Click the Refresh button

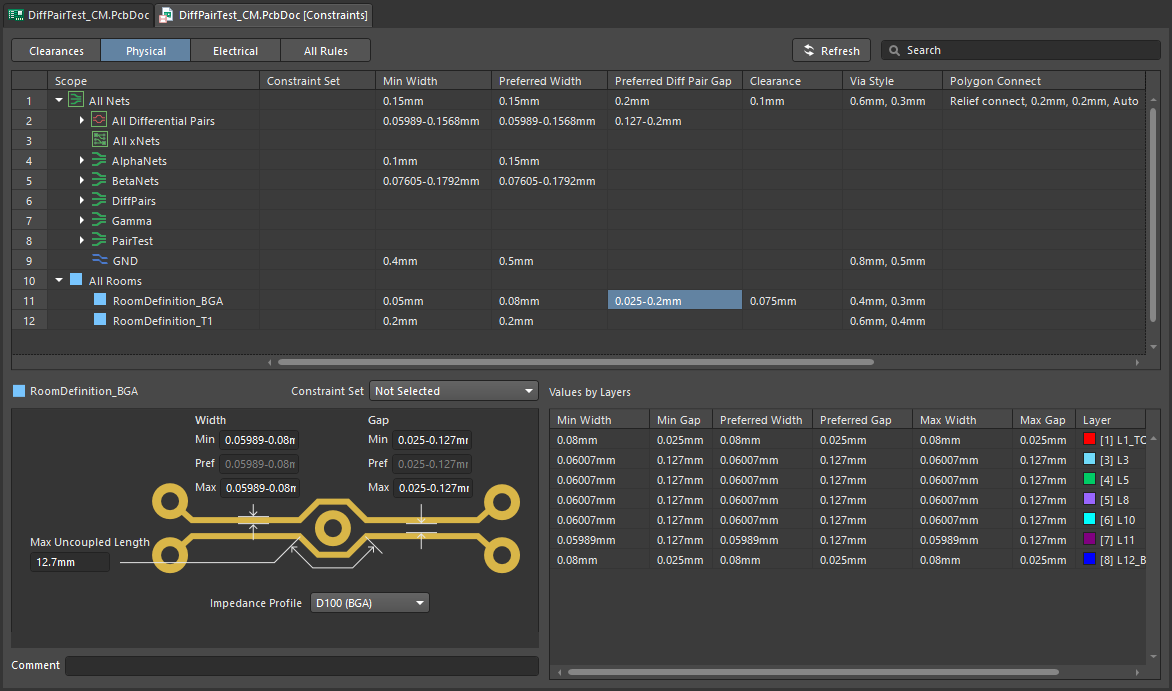(831, 50)
